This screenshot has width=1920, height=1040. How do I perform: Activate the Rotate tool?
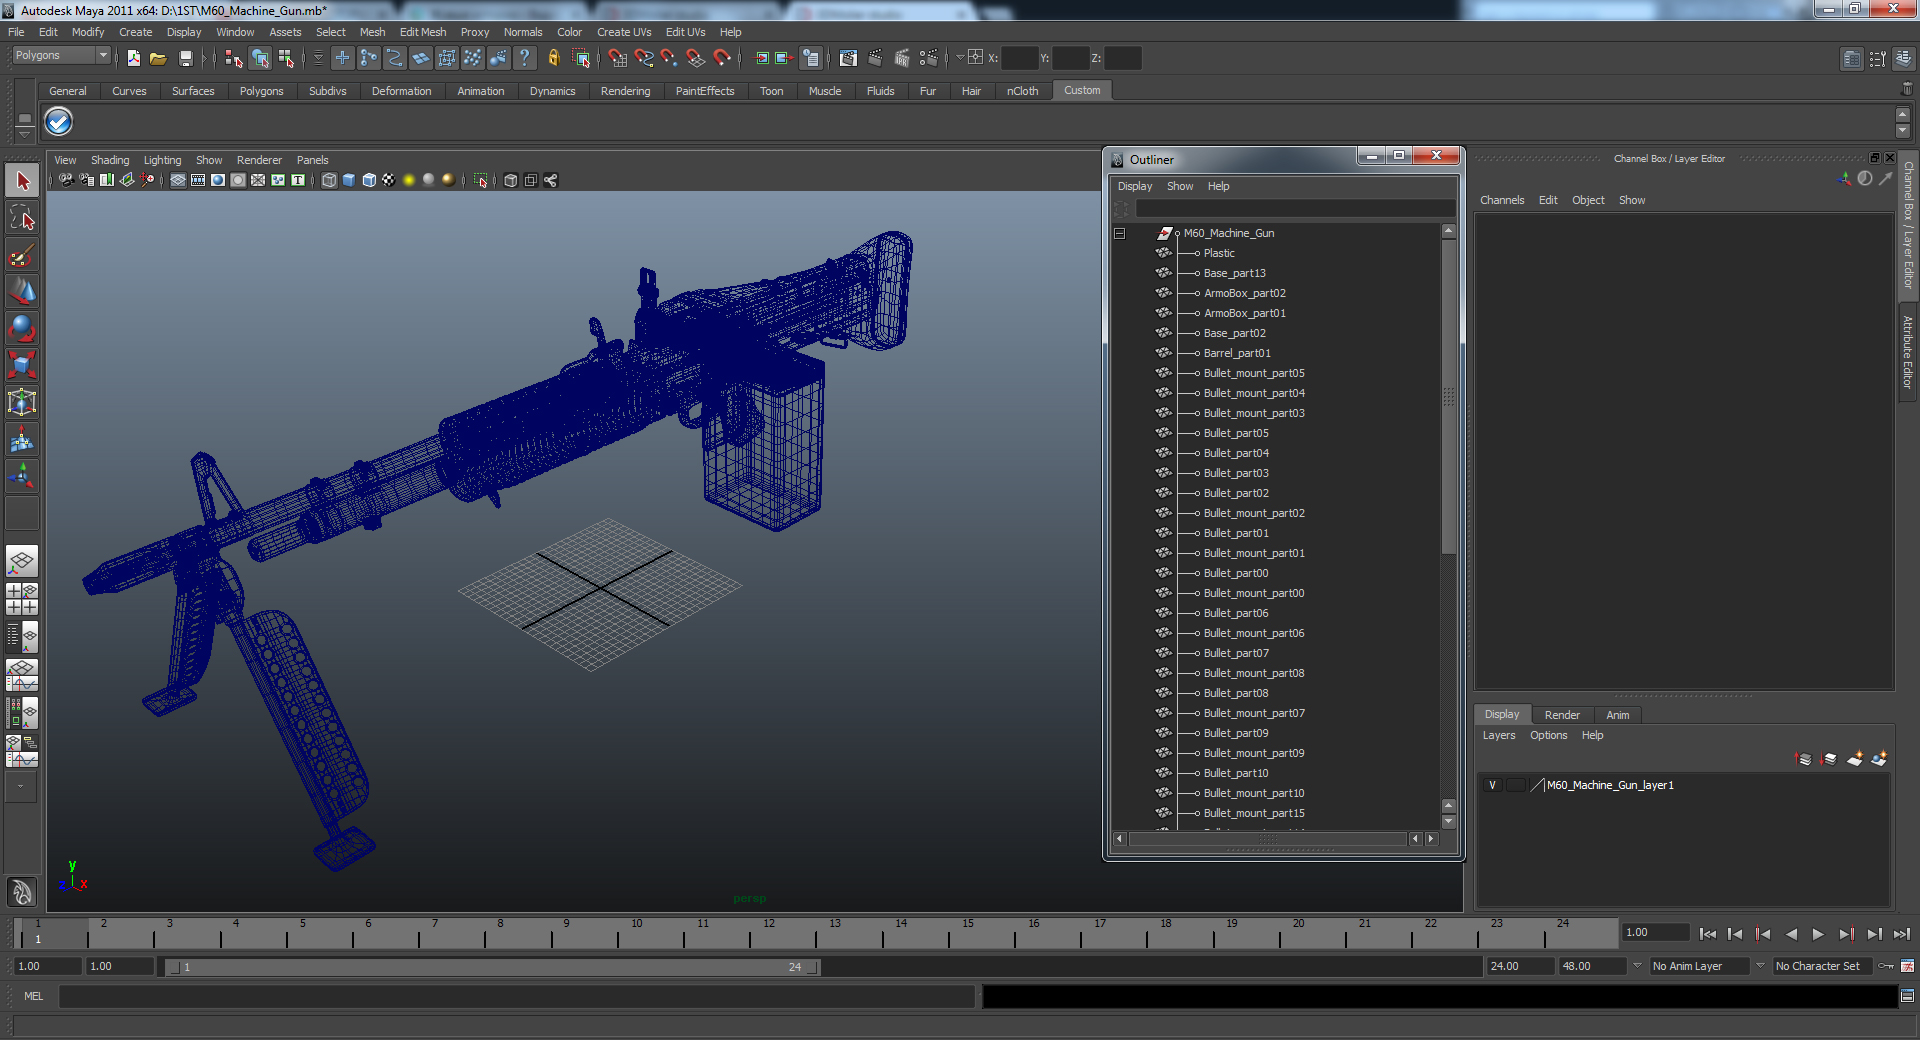tap(22, 329)
